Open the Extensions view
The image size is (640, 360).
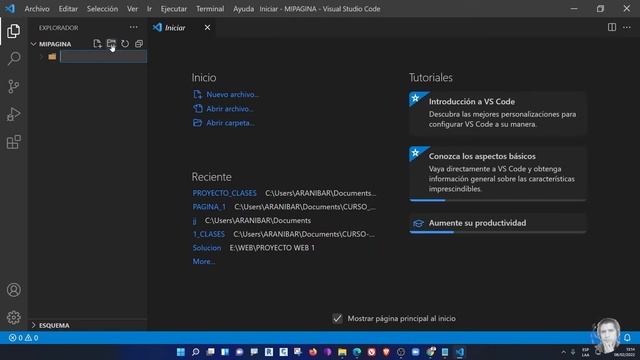(x=13, y=142)
